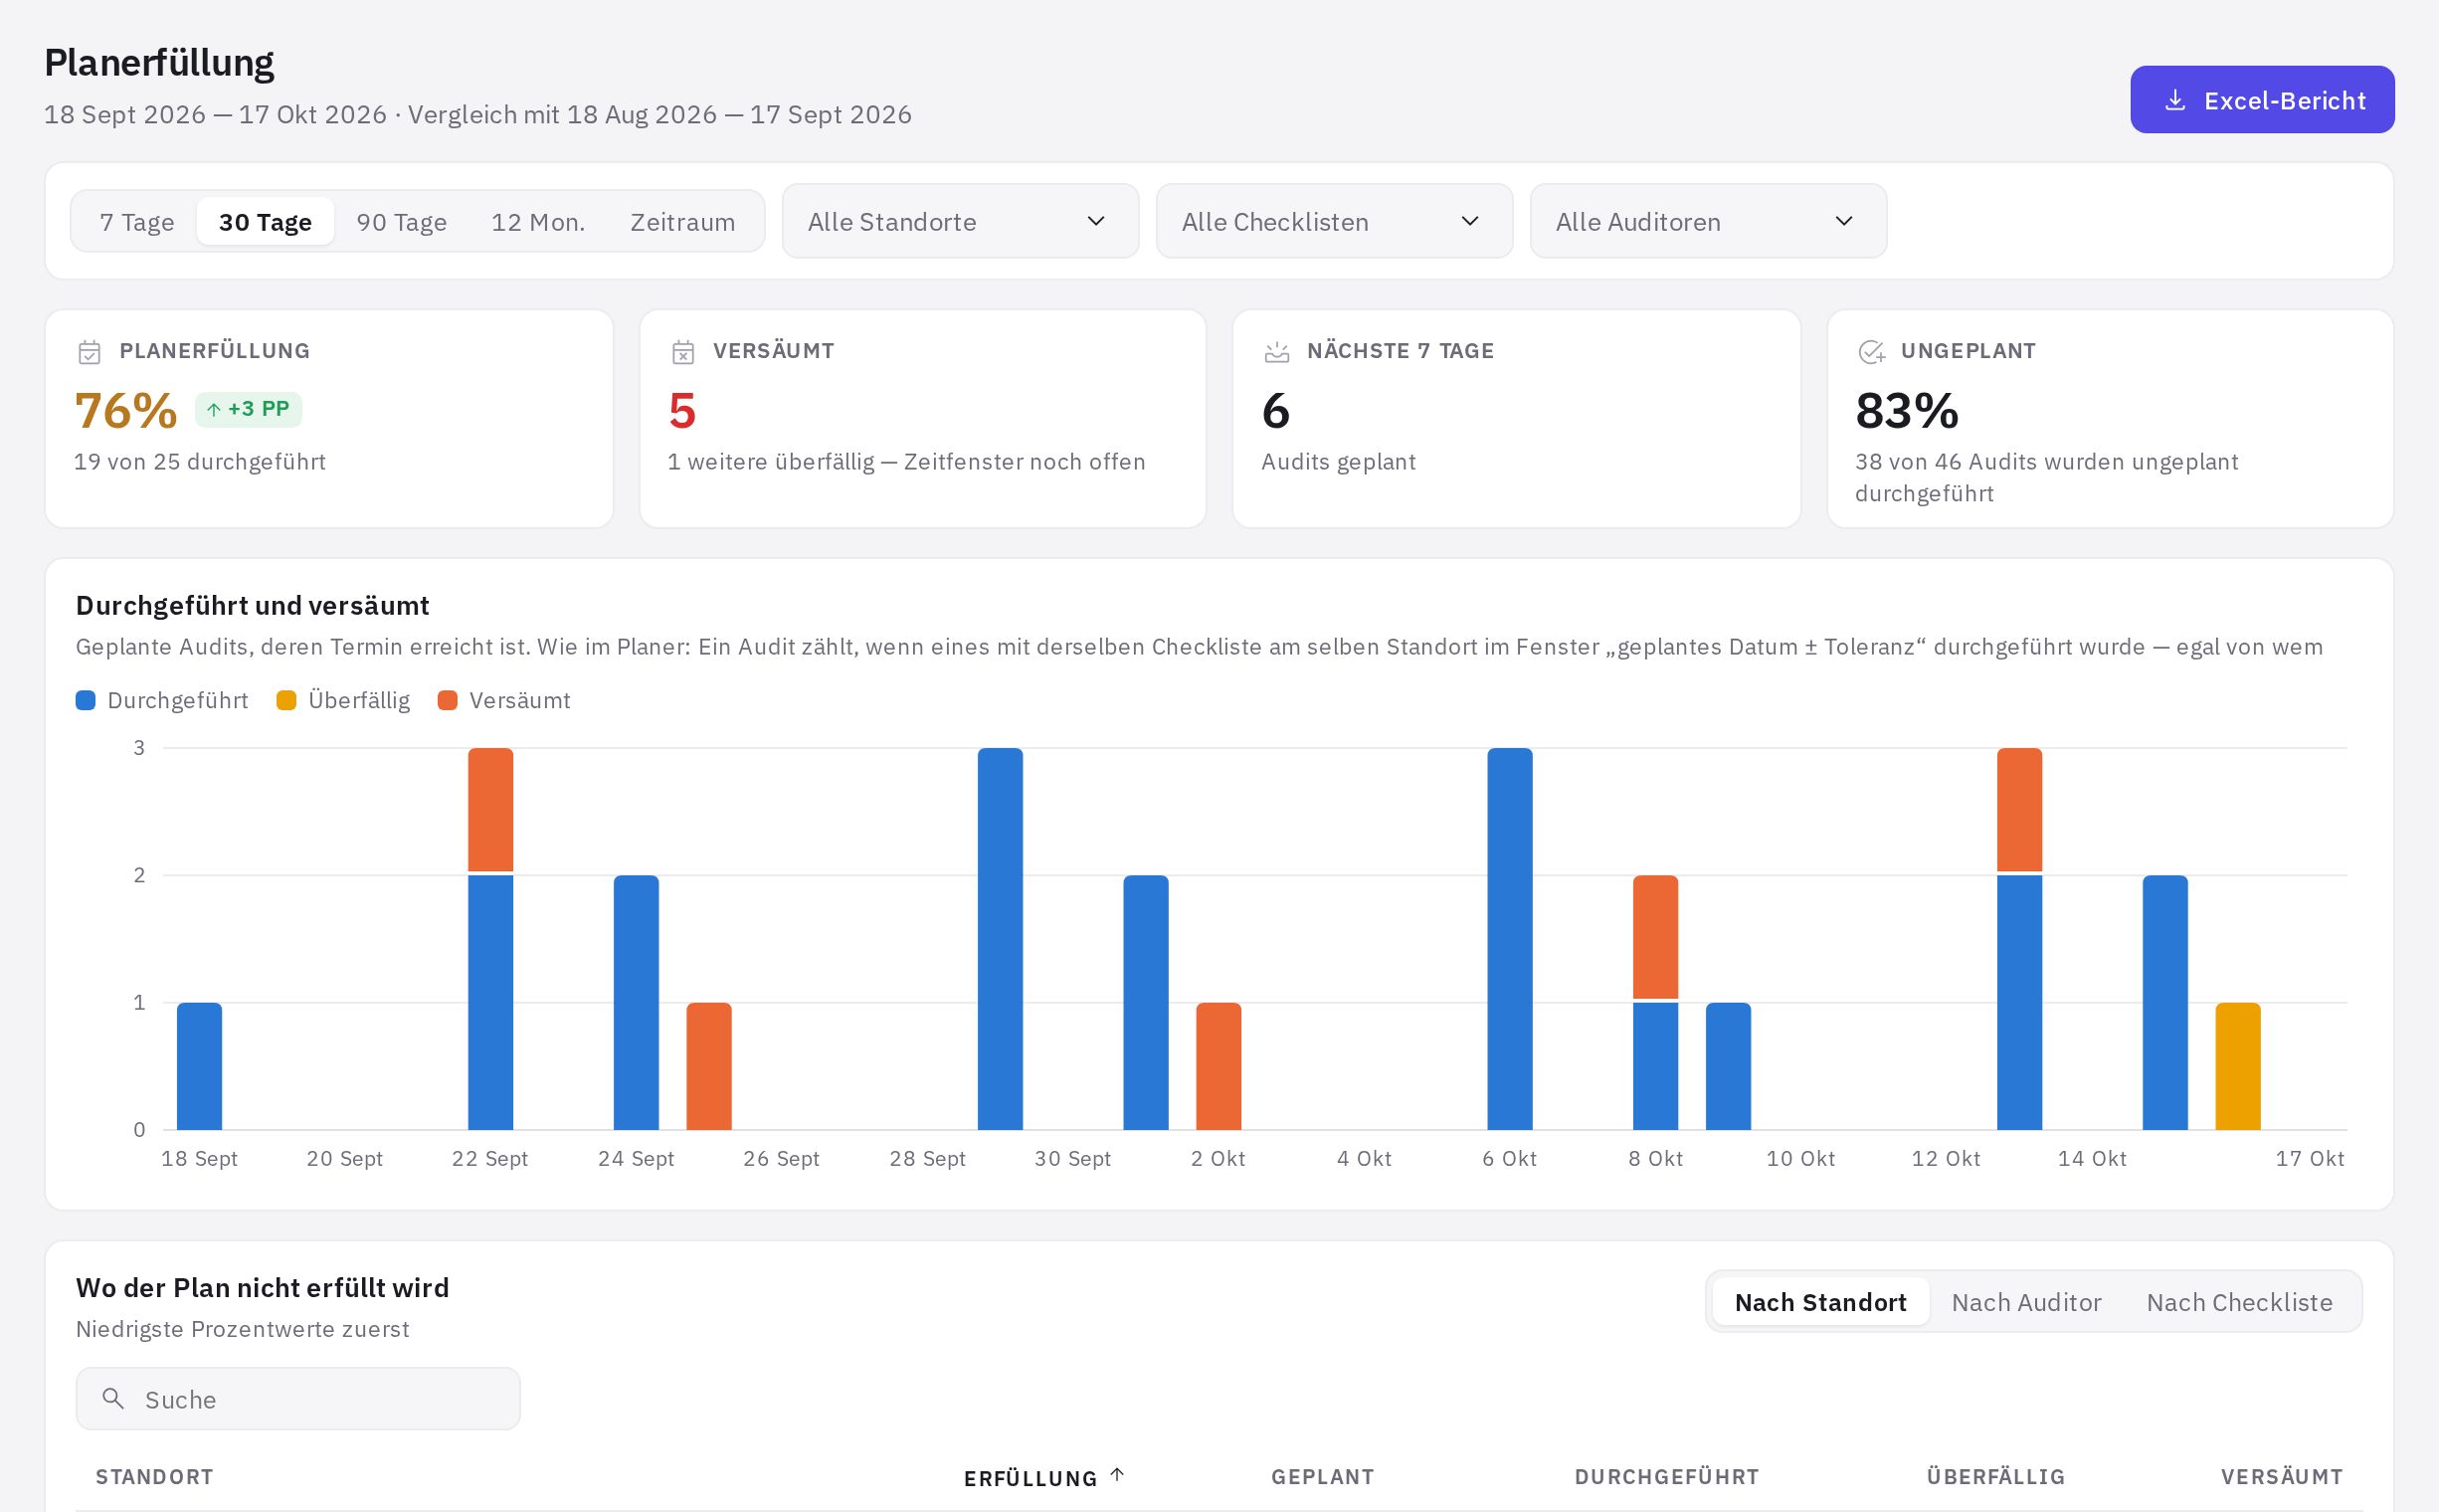Show the Nach Standort tab
Screen dimensions: 2439x1512
click(1820, 1302)
